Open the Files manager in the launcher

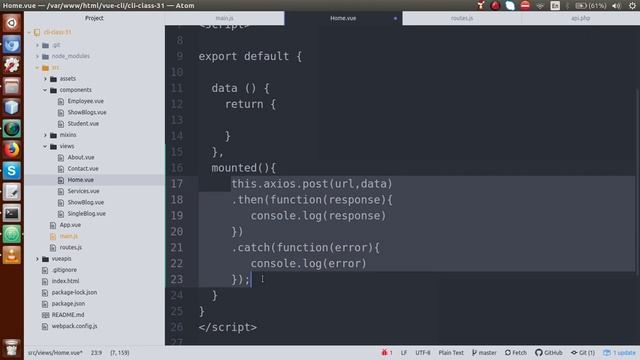point(11,86)
